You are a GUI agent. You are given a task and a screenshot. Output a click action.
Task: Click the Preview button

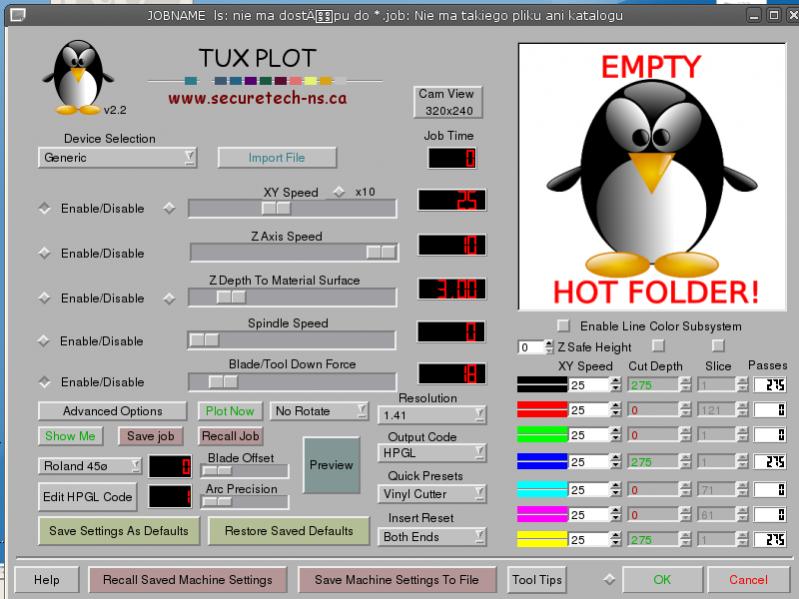pyautogui.click(x=331, y=465)
